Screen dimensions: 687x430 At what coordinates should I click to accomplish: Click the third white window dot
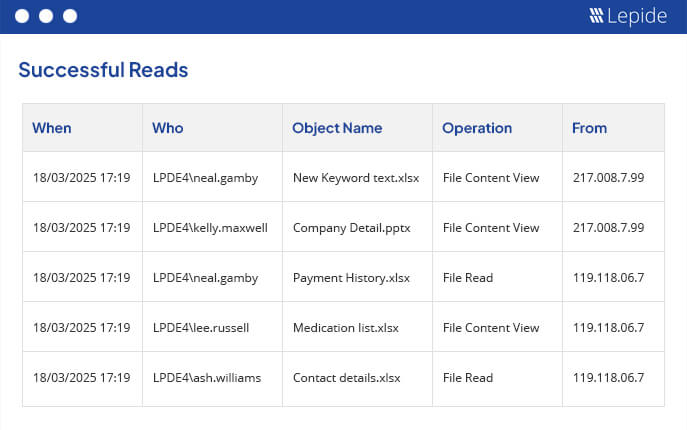[x=70, y=16]
